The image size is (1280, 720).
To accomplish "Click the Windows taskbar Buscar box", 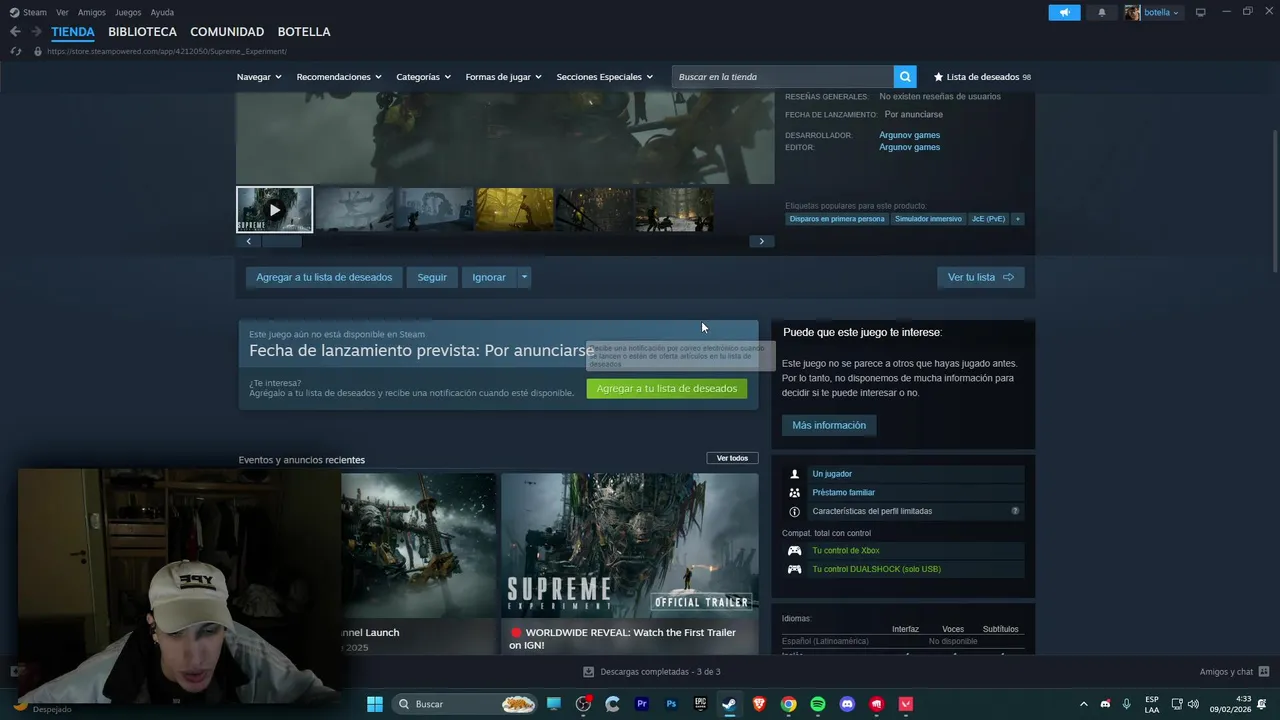I will [465, 704].
